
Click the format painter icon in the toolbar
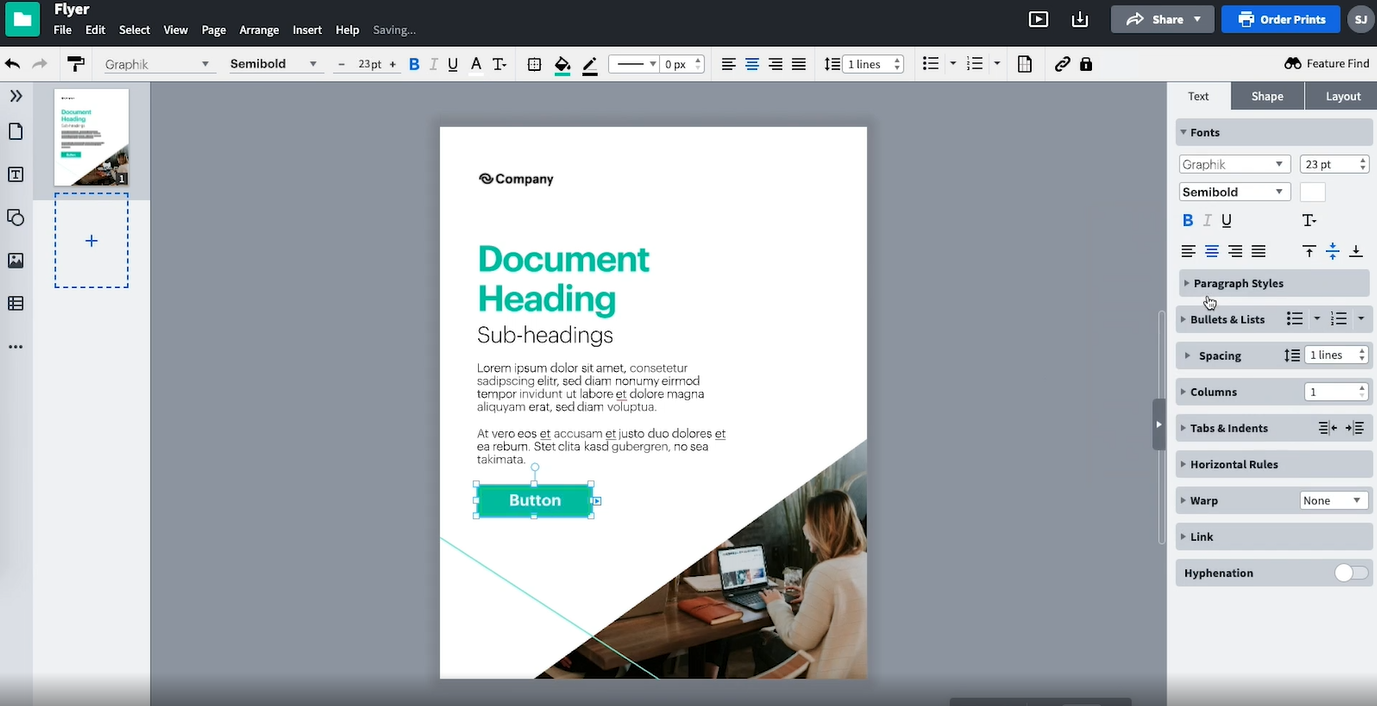click(x=76, y=63)
